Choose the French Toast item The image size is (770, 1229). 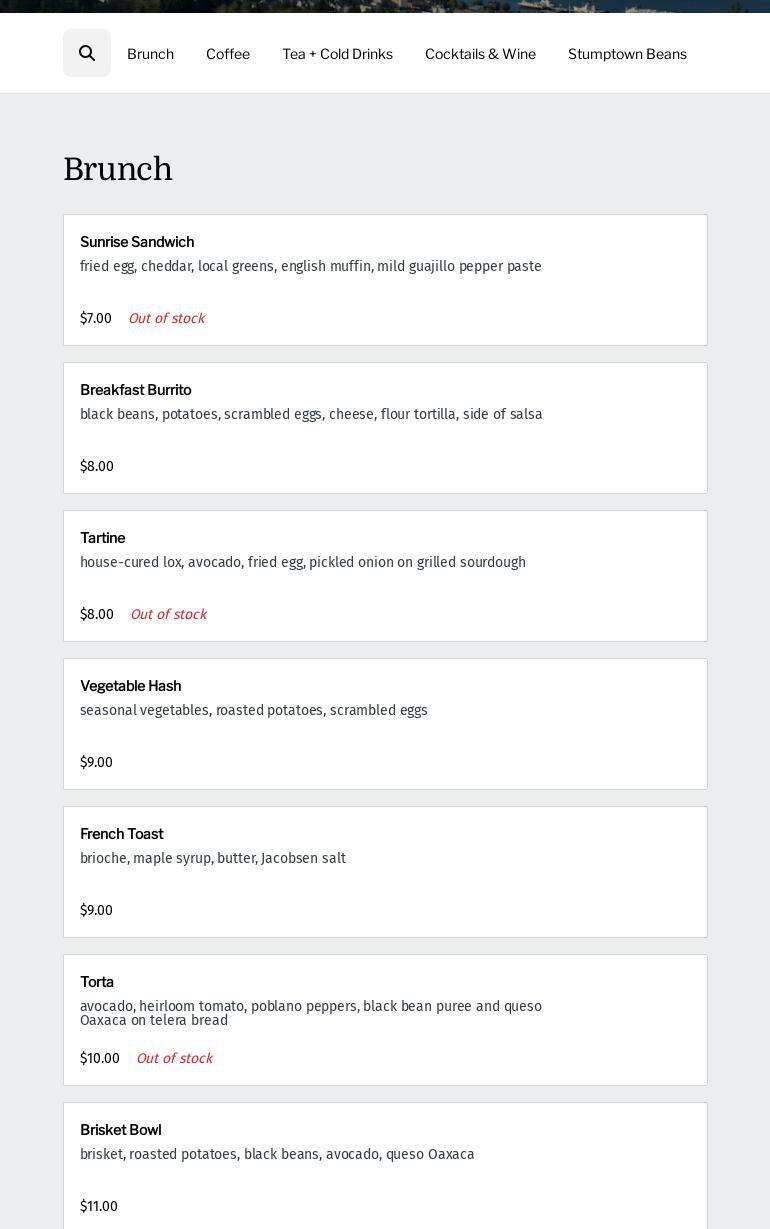(x=122, y=834)
